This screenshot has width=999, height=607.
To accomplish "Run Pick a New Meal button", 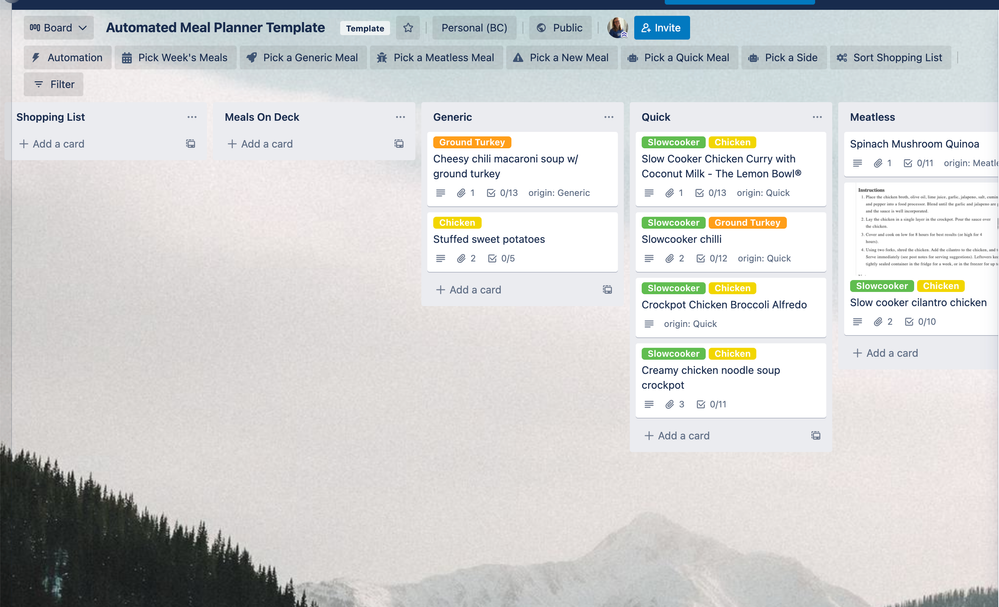I will [561, 57].
